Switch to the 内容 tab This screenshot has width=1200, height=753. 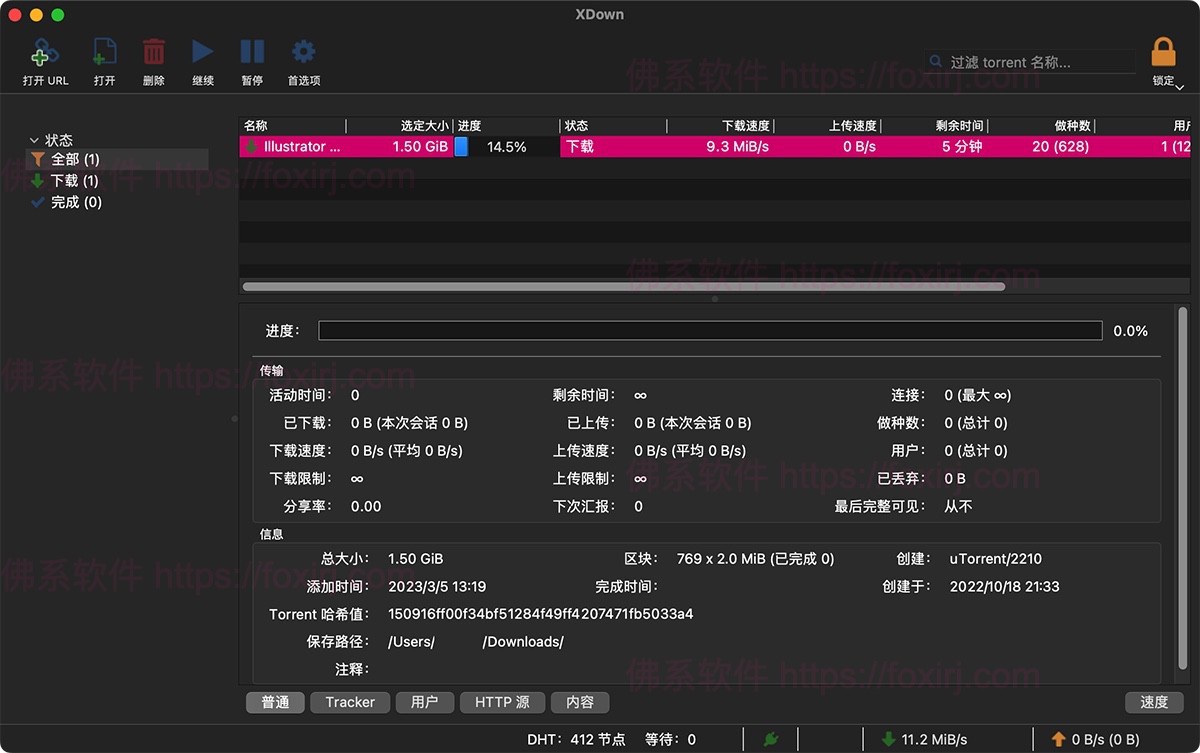tap(580, 702)
